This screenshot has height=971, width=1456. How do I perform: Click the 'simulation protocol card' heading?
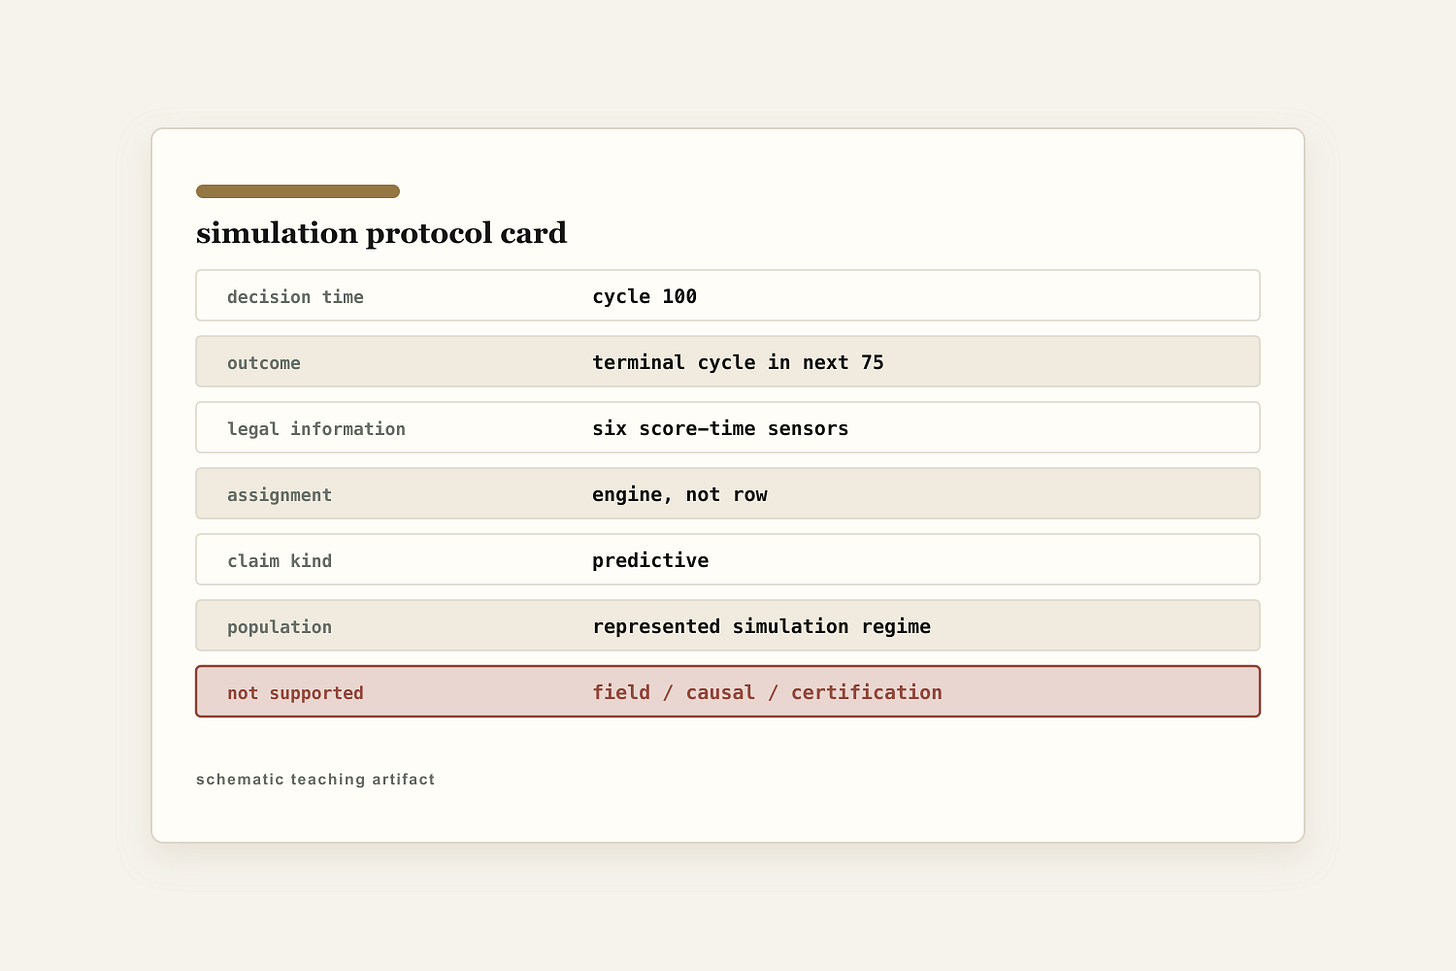[x=381, y=233]
